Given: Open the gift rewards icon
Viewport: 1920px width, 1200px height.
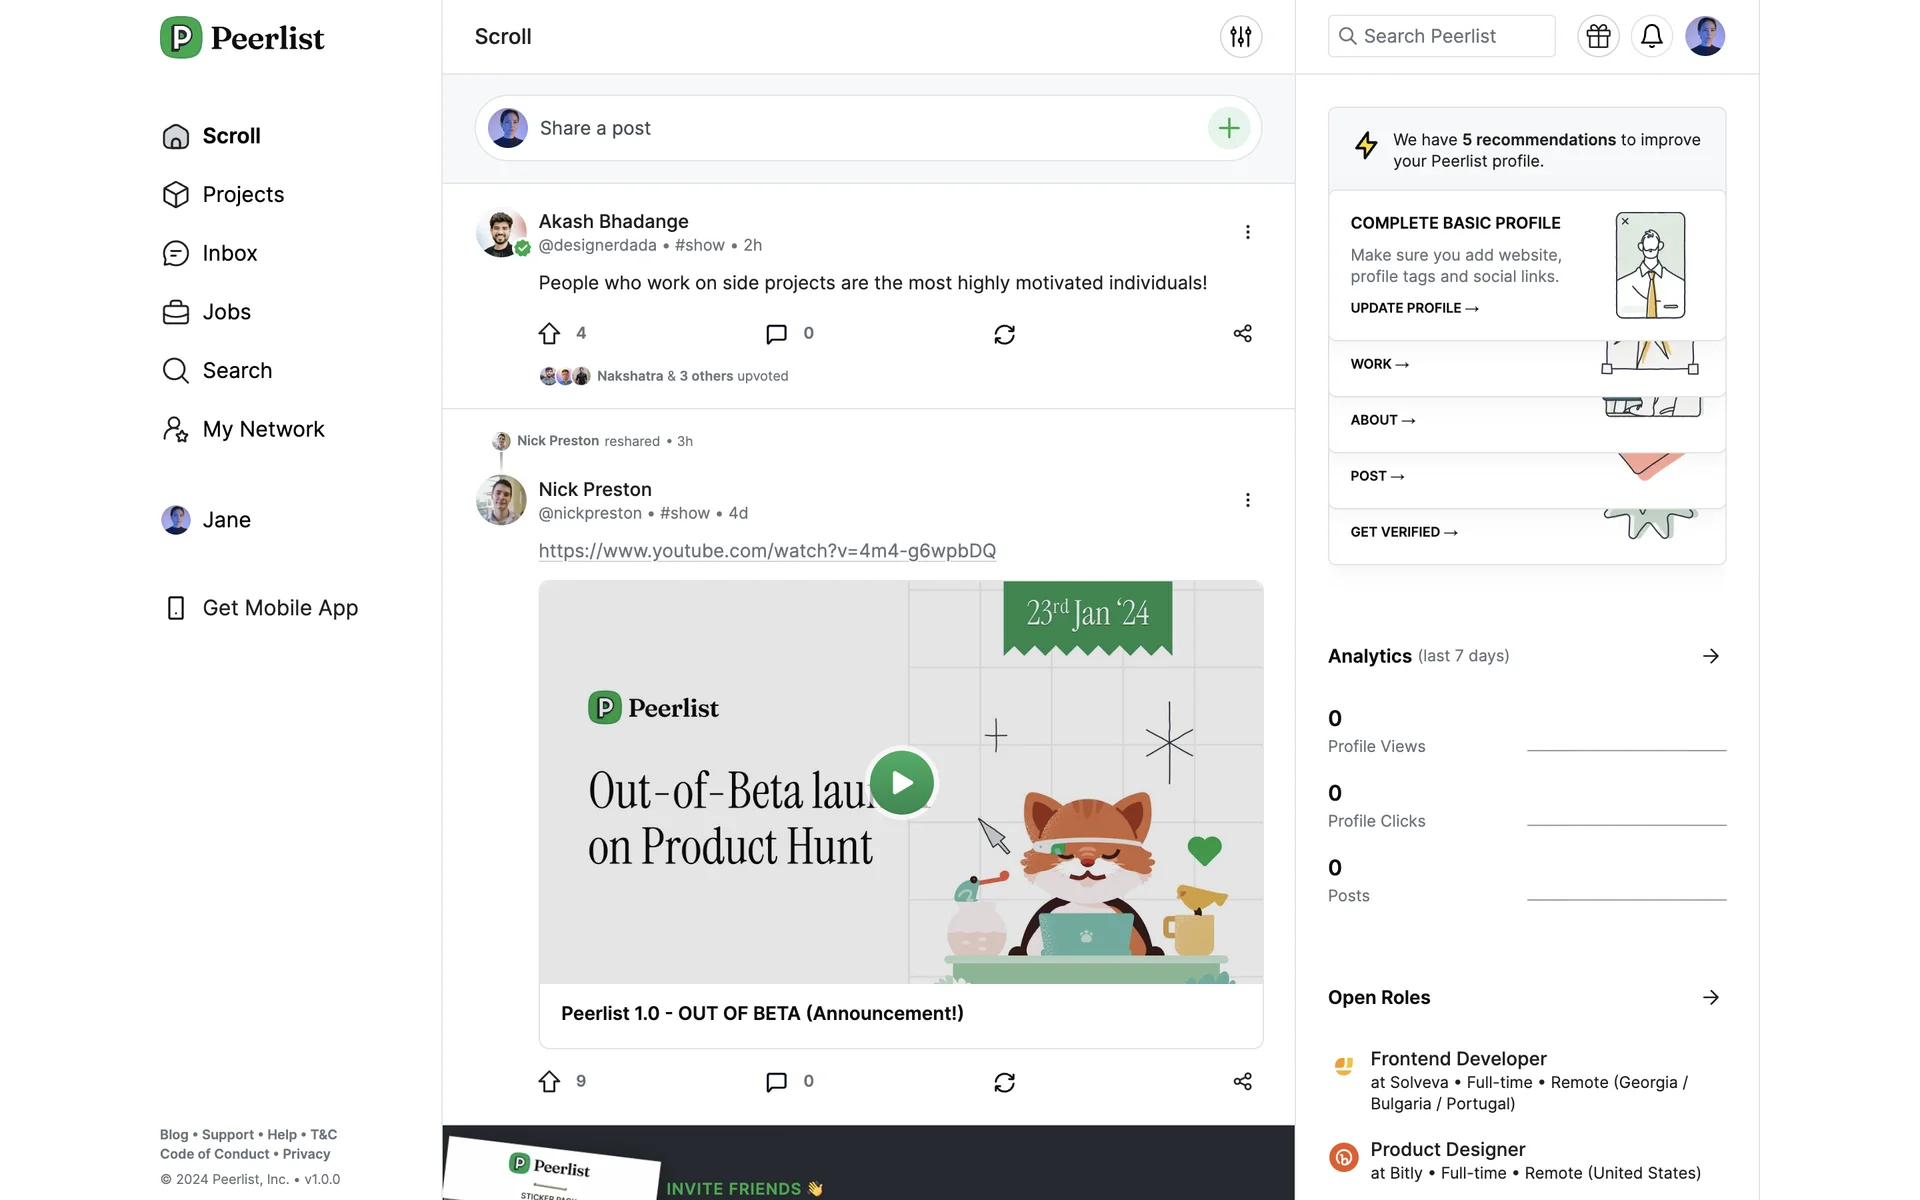Looking at the screenshot, I should pyautogui.click(x=1598, y=37).
